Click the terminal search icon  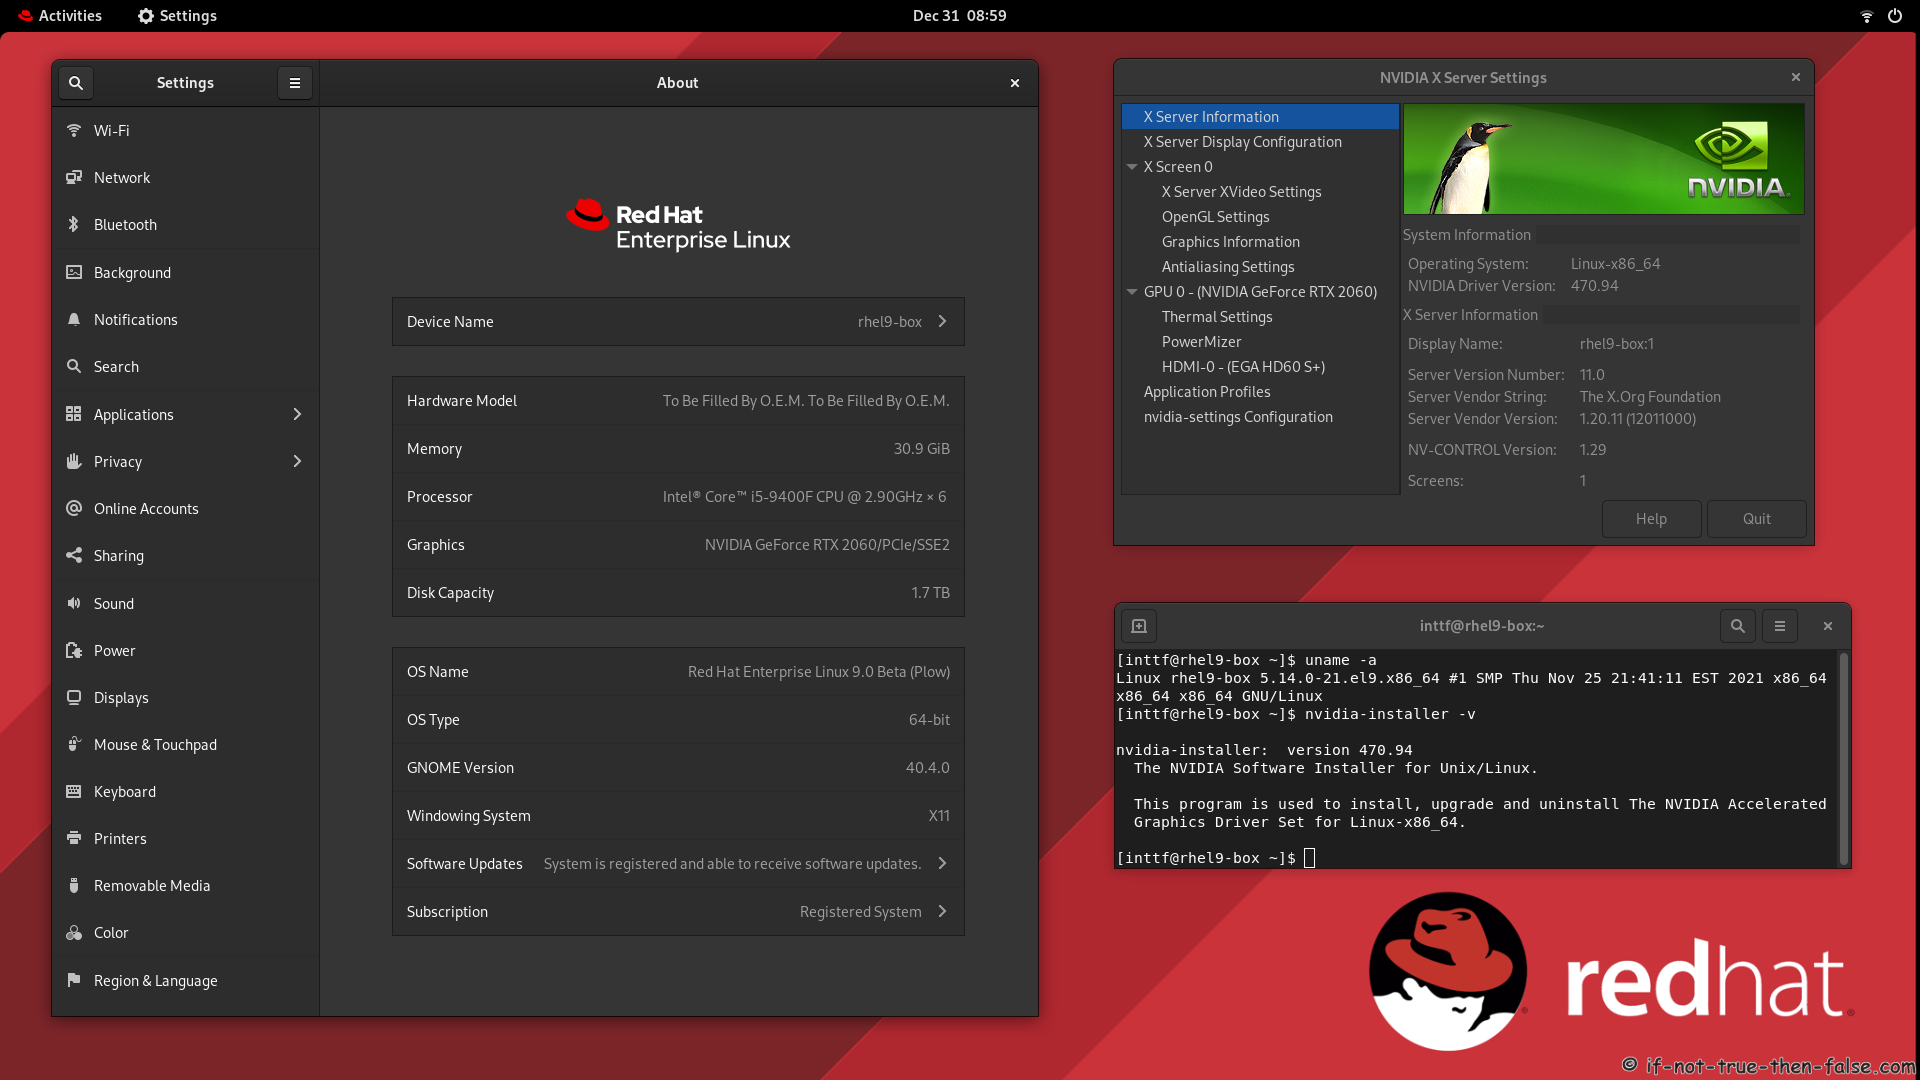point(1738,626)
